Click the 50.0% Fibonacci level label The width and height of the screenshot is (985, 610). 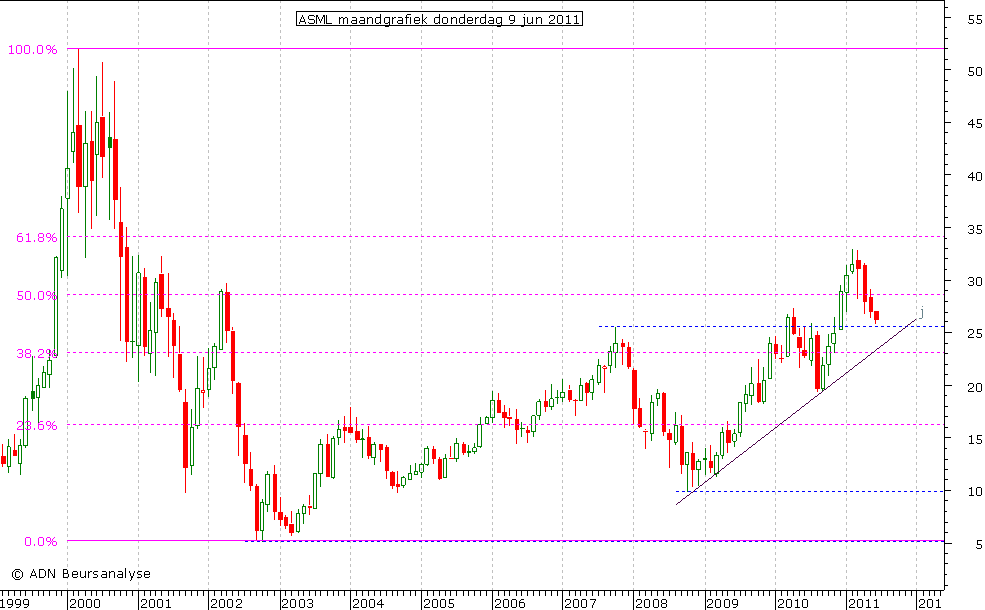[x=36, y=295]
